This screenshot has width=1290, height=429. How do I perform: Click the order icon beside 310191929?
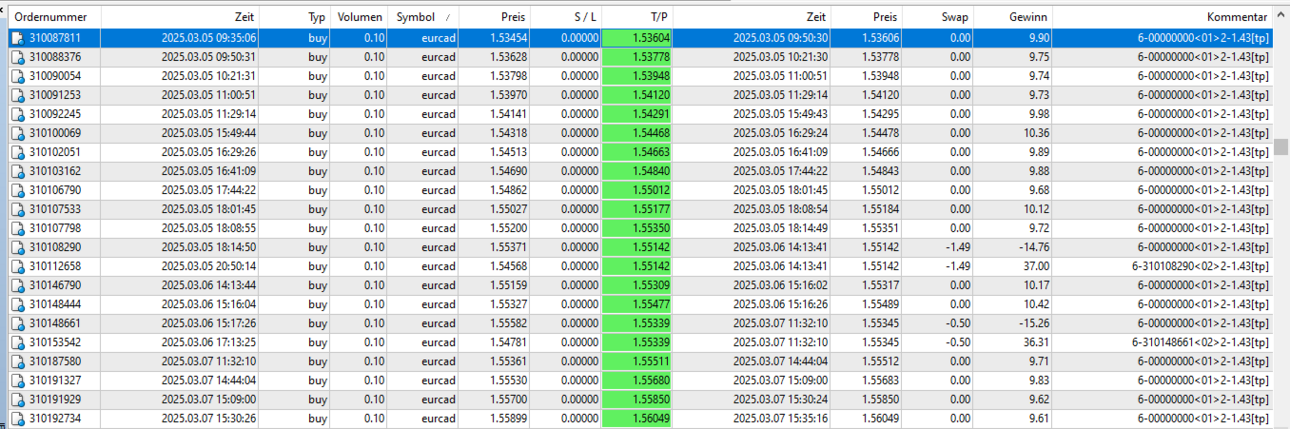(17, 399)
